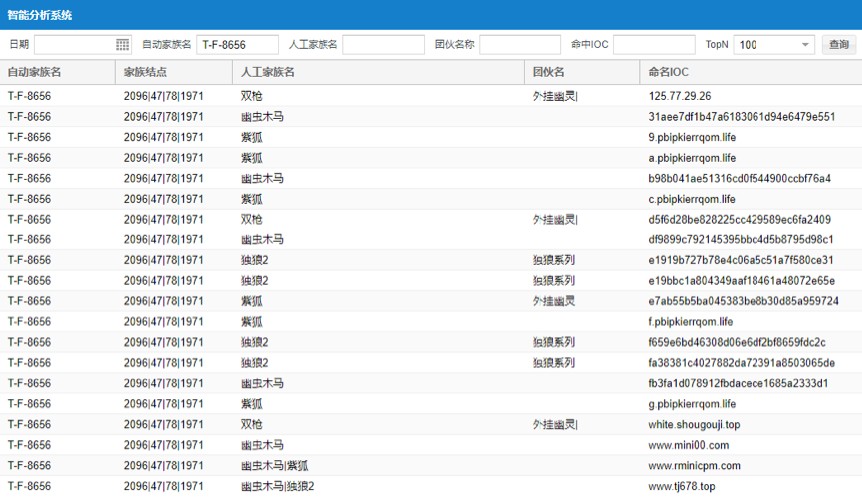Click the 人工家族名 input field
862x497 pixels.
(383, 45)
